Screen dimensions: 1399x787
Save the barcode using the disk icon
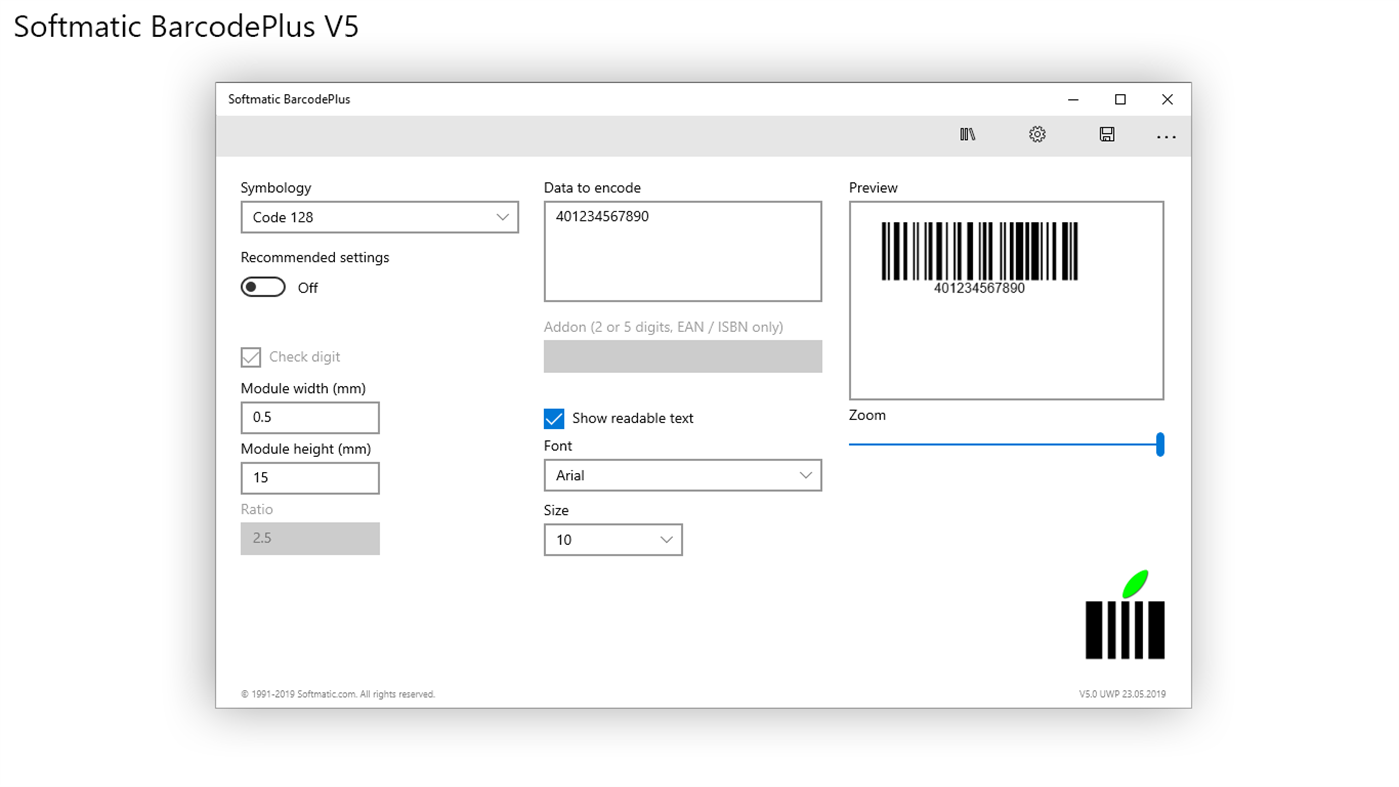coord(1106,133)
